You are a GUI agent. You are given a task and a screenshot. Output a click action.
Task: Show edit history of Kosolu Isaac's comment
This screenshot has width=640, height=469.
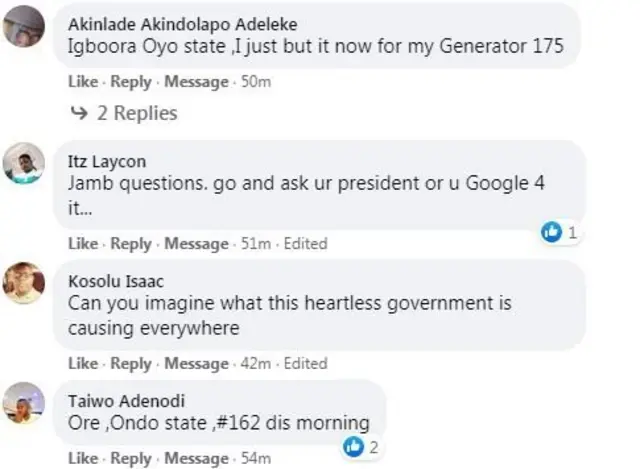pos(305,363)
